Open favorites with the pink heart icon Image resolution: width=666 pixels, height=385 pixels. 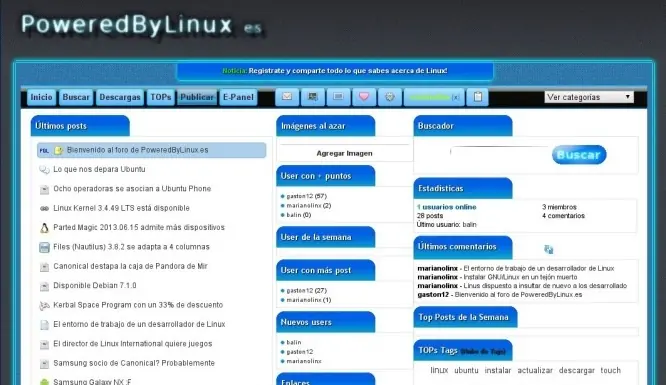364,97
